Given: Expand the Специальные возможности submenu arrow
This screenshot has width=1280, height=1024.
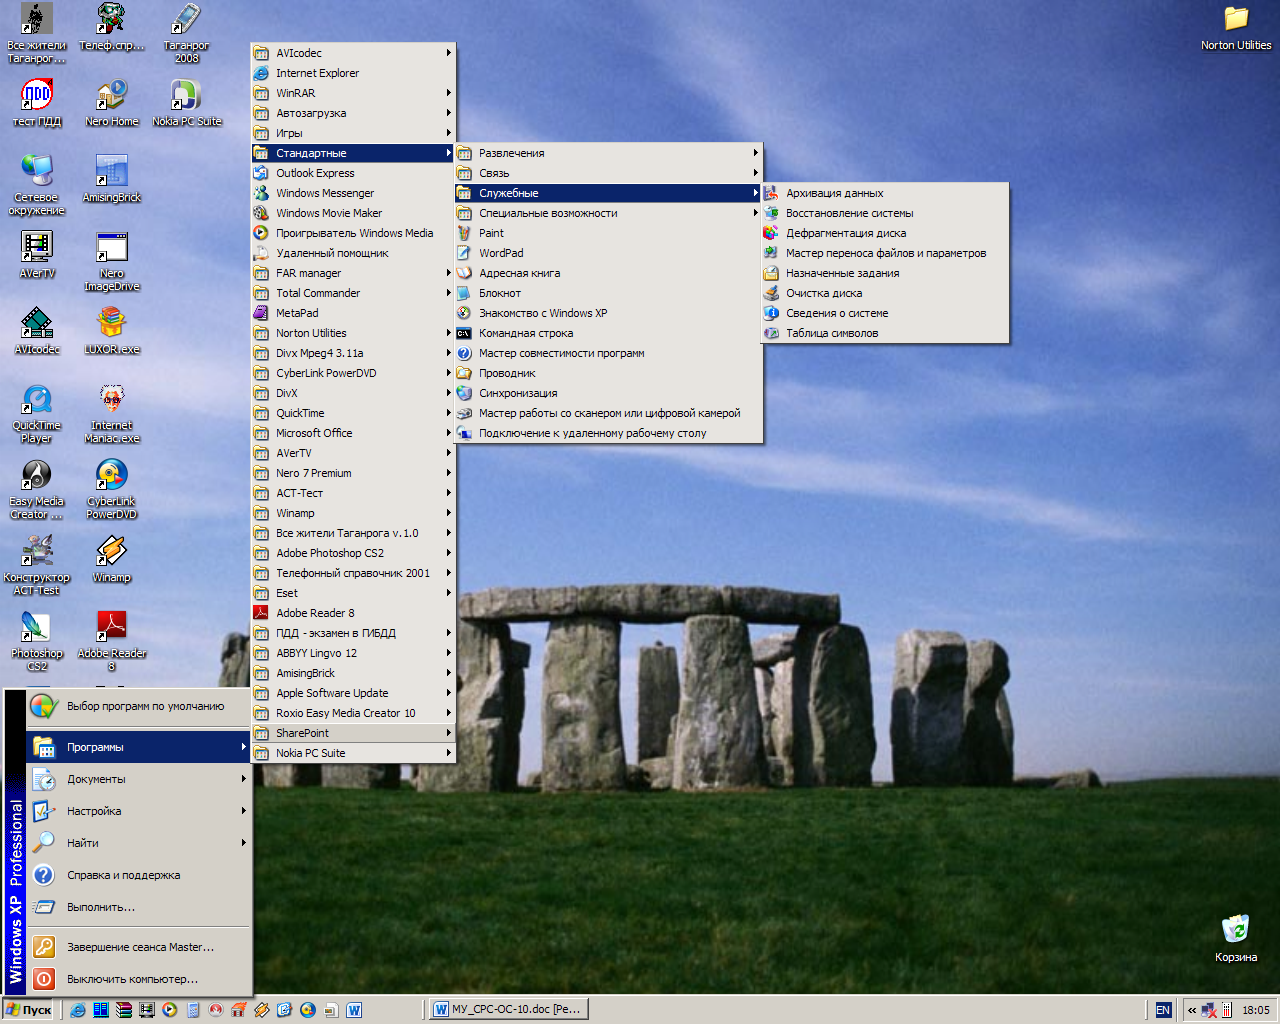Looking at the screenshot, I should (x=756, y=213).
